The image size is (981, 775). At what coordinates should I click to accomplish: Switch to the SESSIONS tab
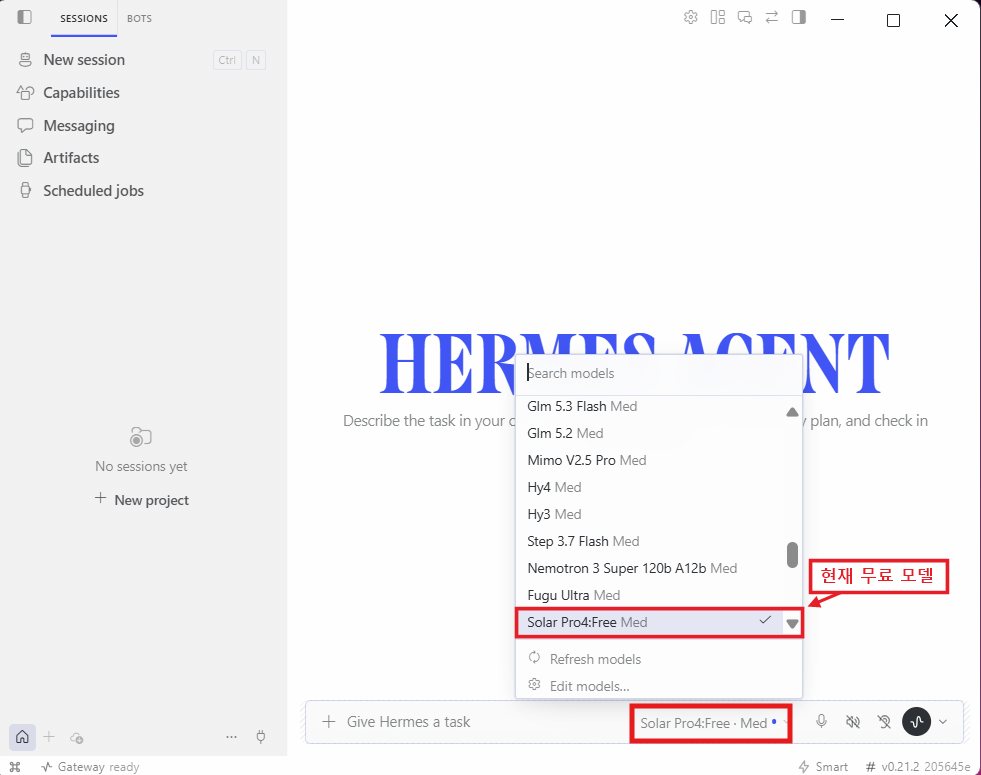point(84,18)
